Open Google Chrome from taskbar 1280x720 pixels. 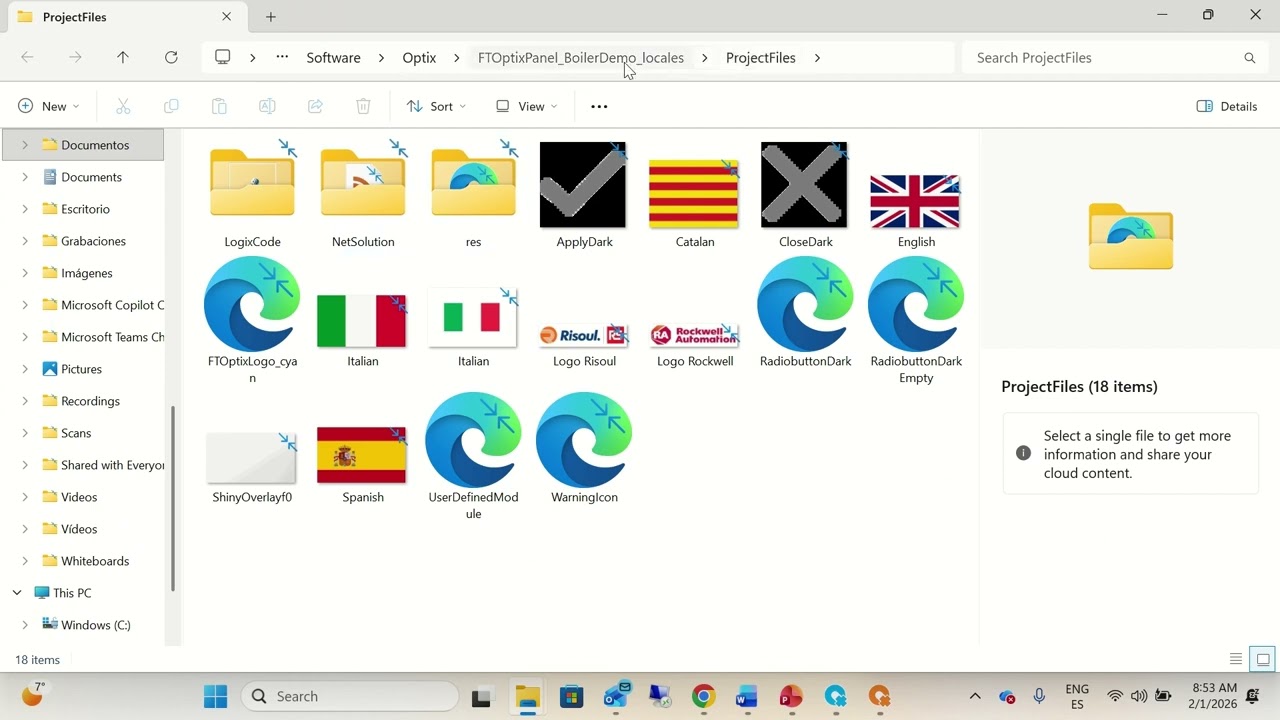tap(704, 696)
